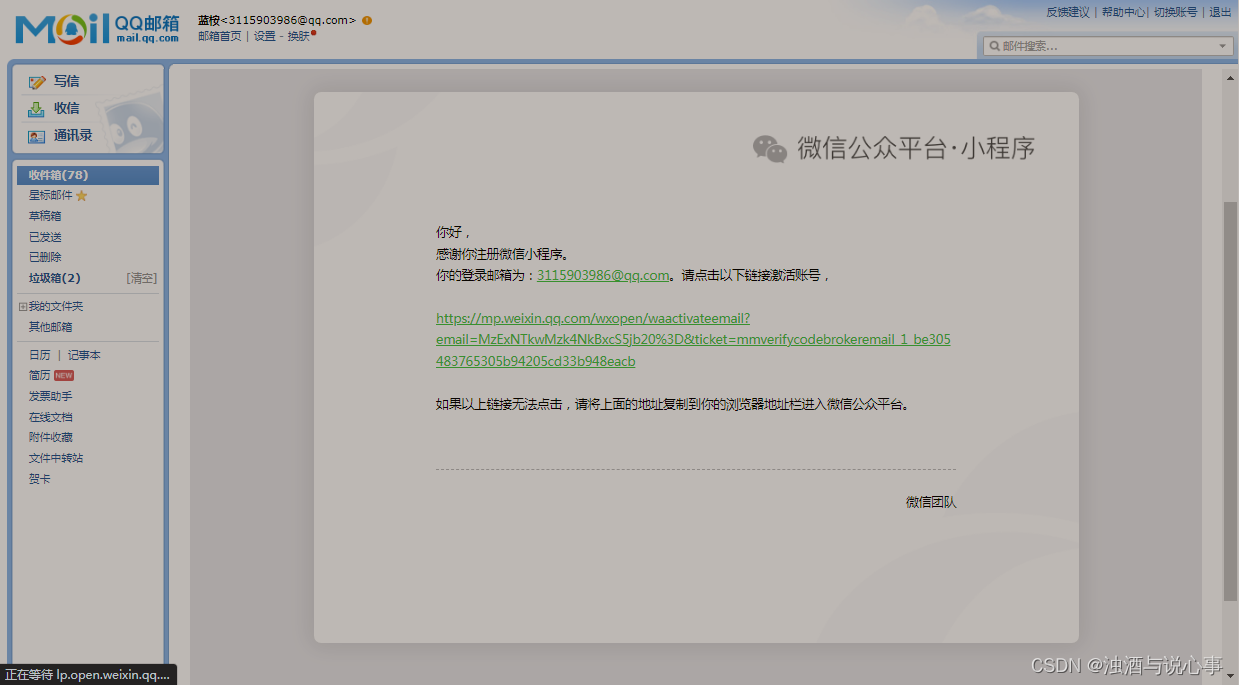The image size is (1239, 685).
Task: Open 记事本 in the sidebar
Action: 84,355
